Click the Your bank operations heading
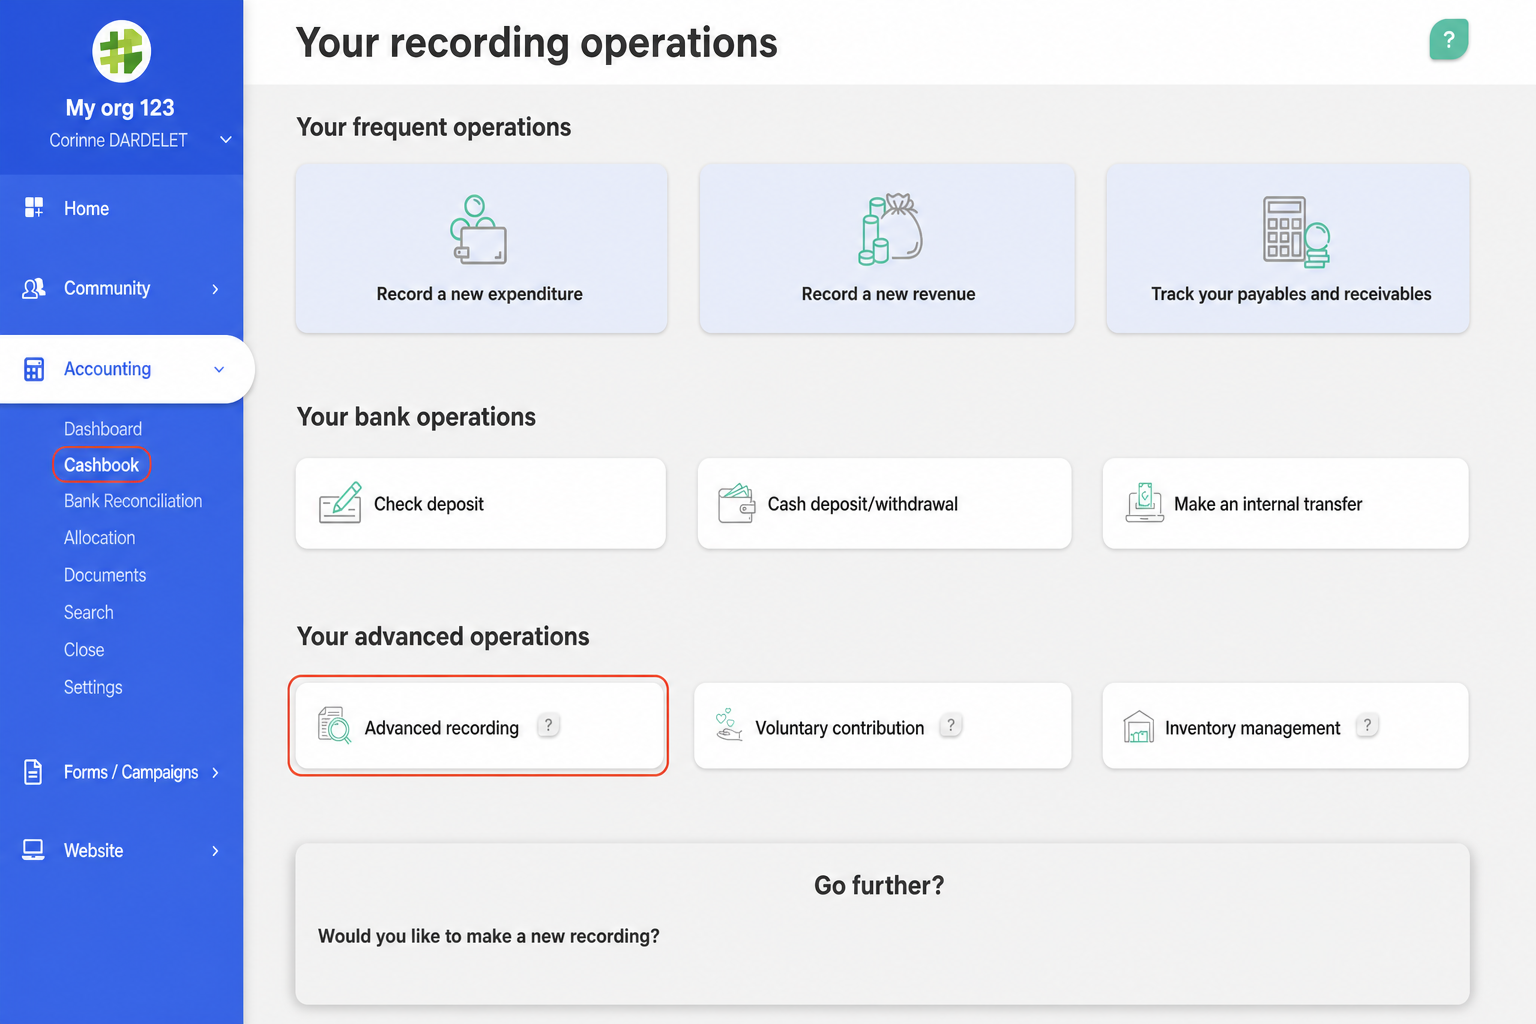Screen dimensions: 1536x1024 416,417
